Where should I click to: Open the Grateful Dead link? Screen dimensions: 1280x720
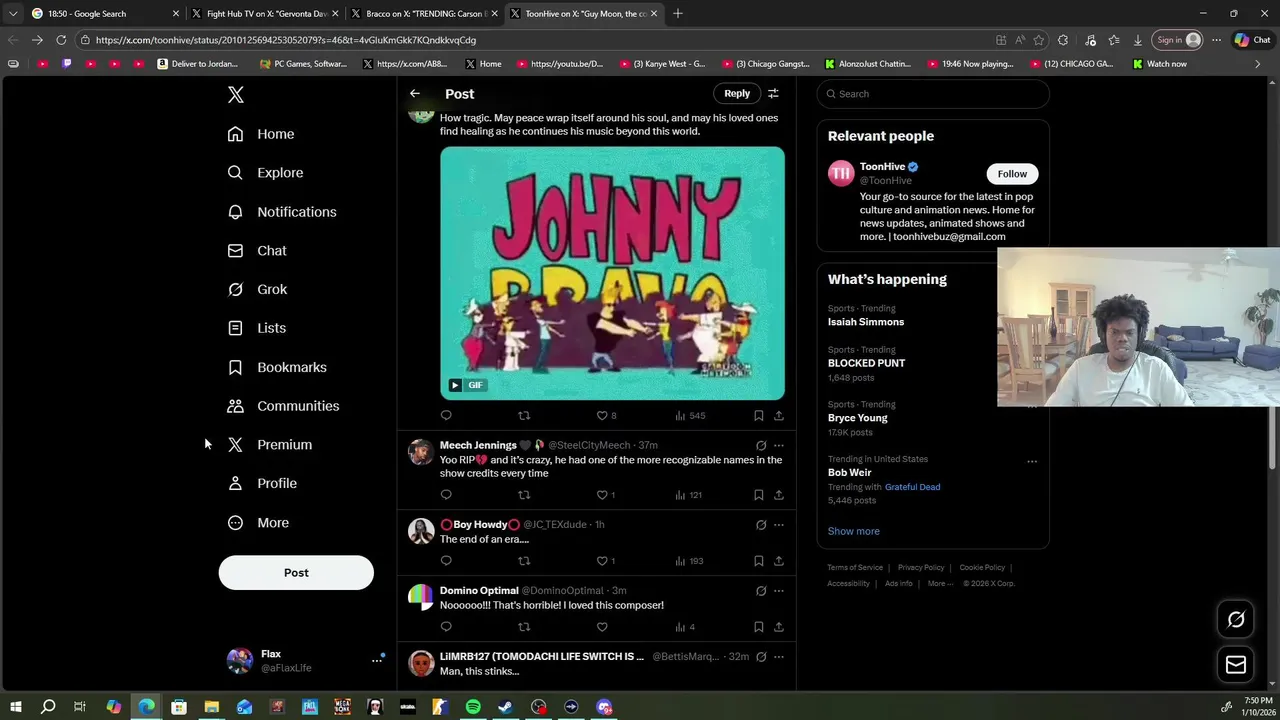point(912,487)
